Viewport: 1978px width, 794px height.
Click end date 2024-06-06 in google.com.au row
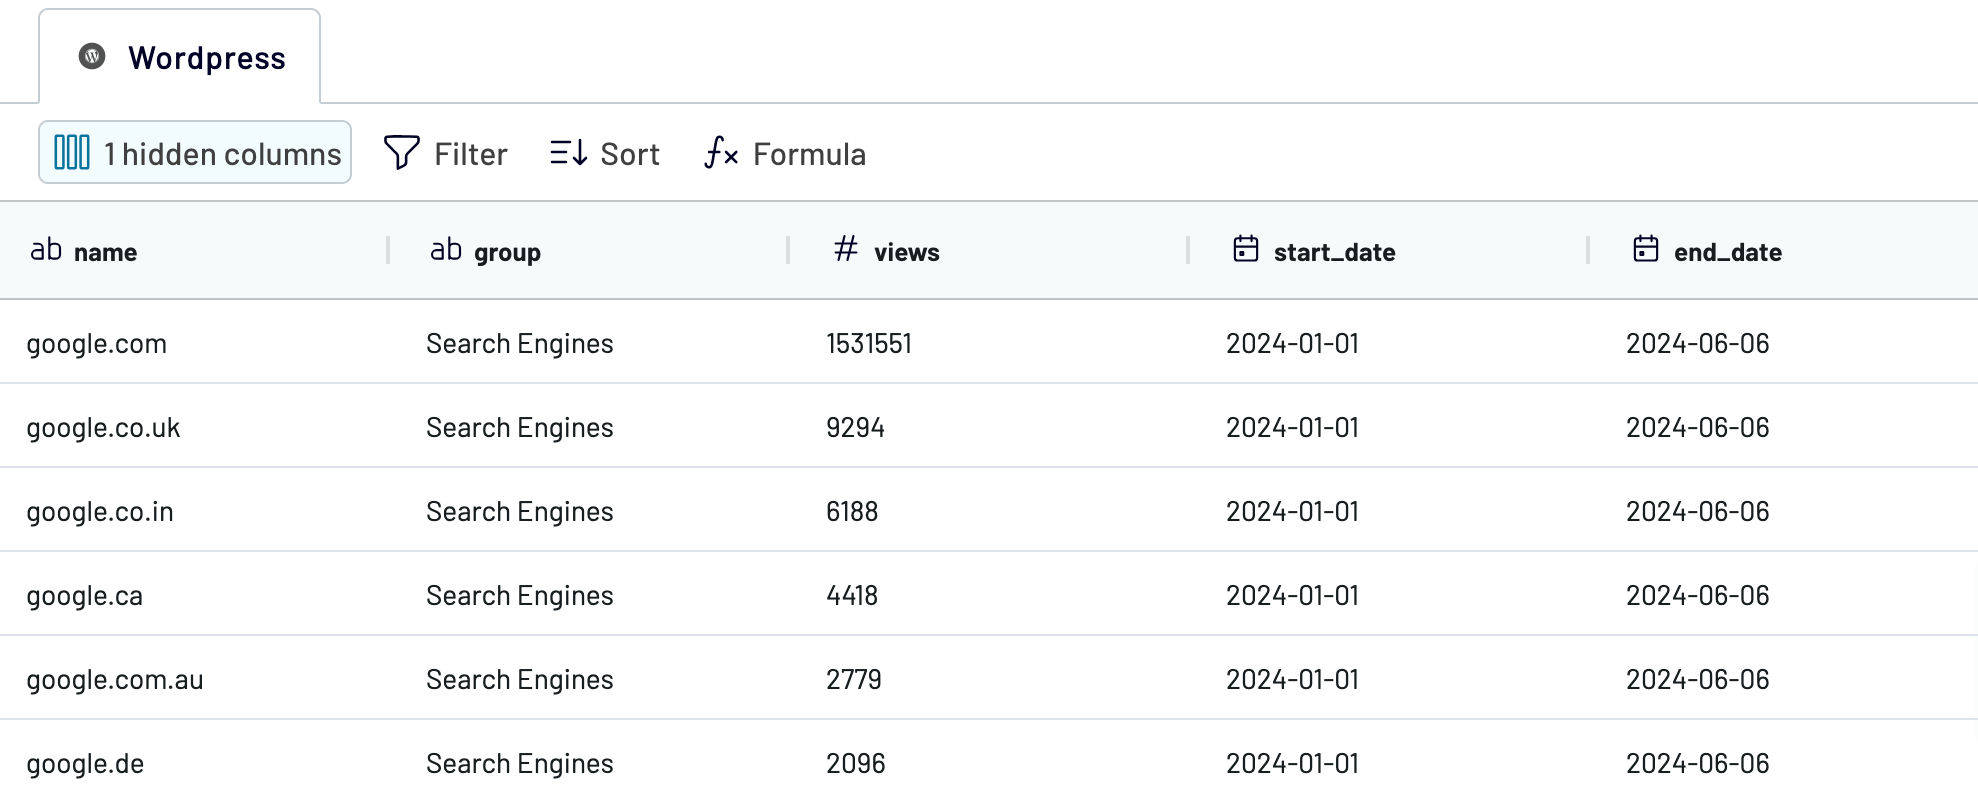1698,680
